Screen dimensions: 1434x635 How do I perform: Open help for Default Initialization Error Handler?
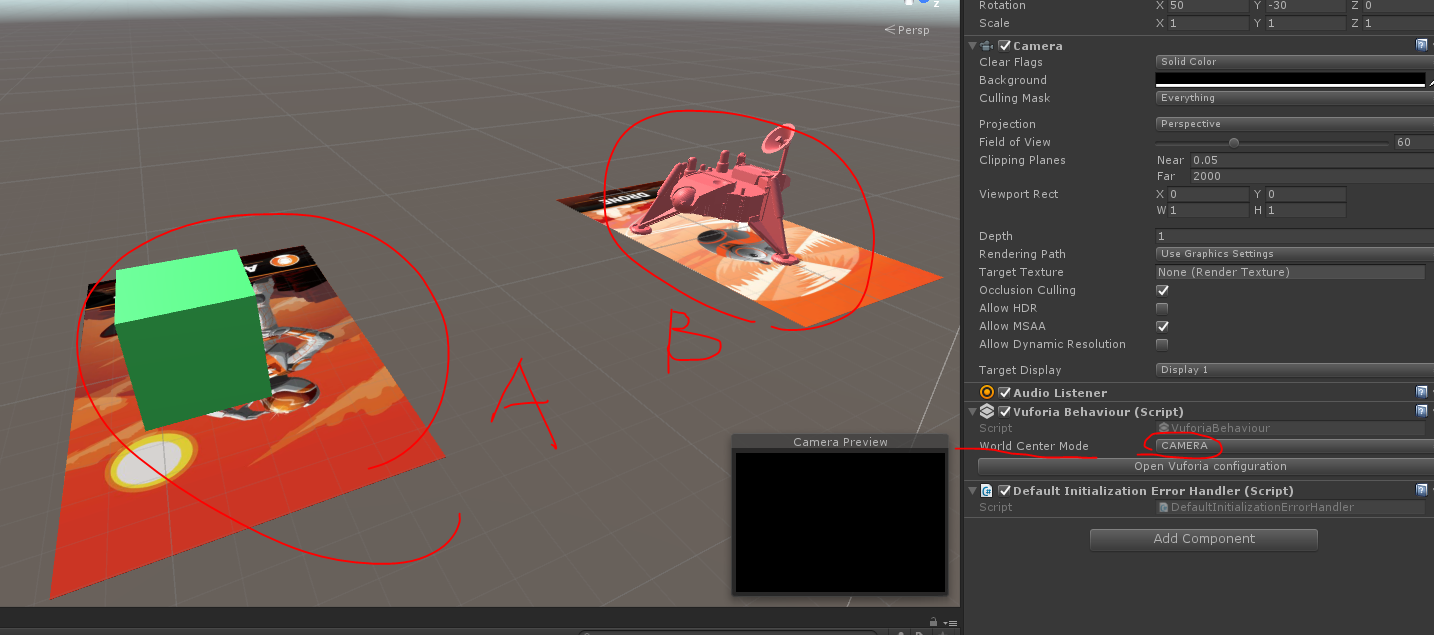[1421, 490]
